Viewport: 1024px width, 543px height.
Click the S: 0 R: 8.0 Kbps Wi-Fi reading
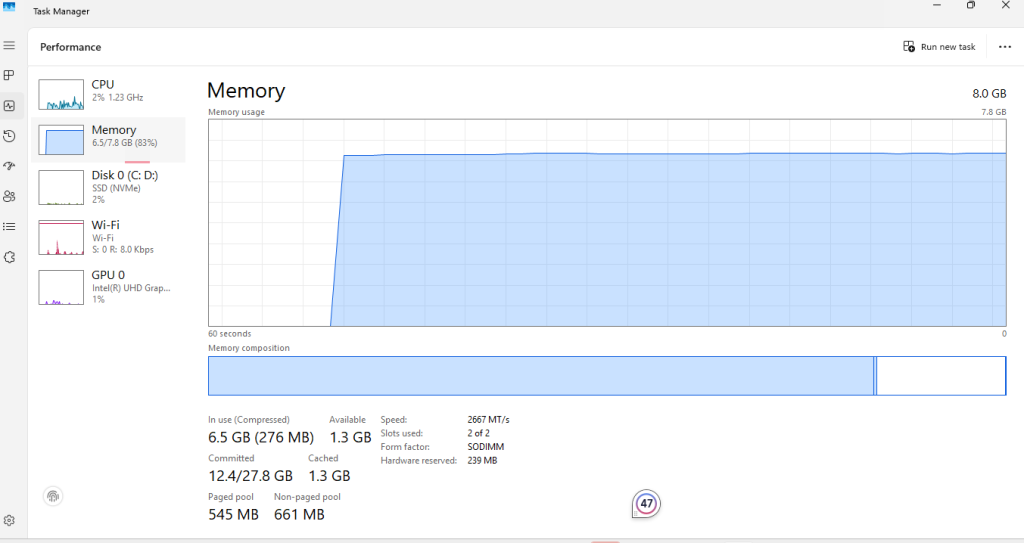(x=123, y=250)
